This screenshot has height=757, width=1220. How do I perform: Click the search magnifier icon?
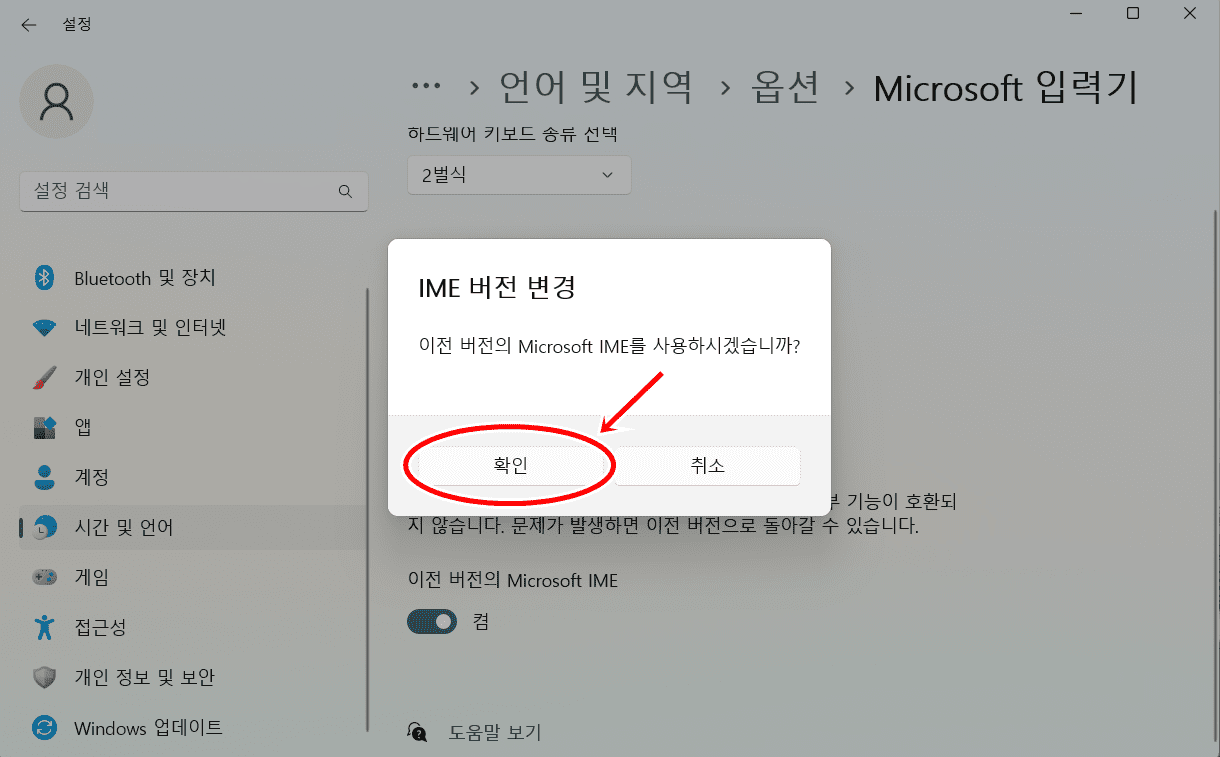click(345, 191)
